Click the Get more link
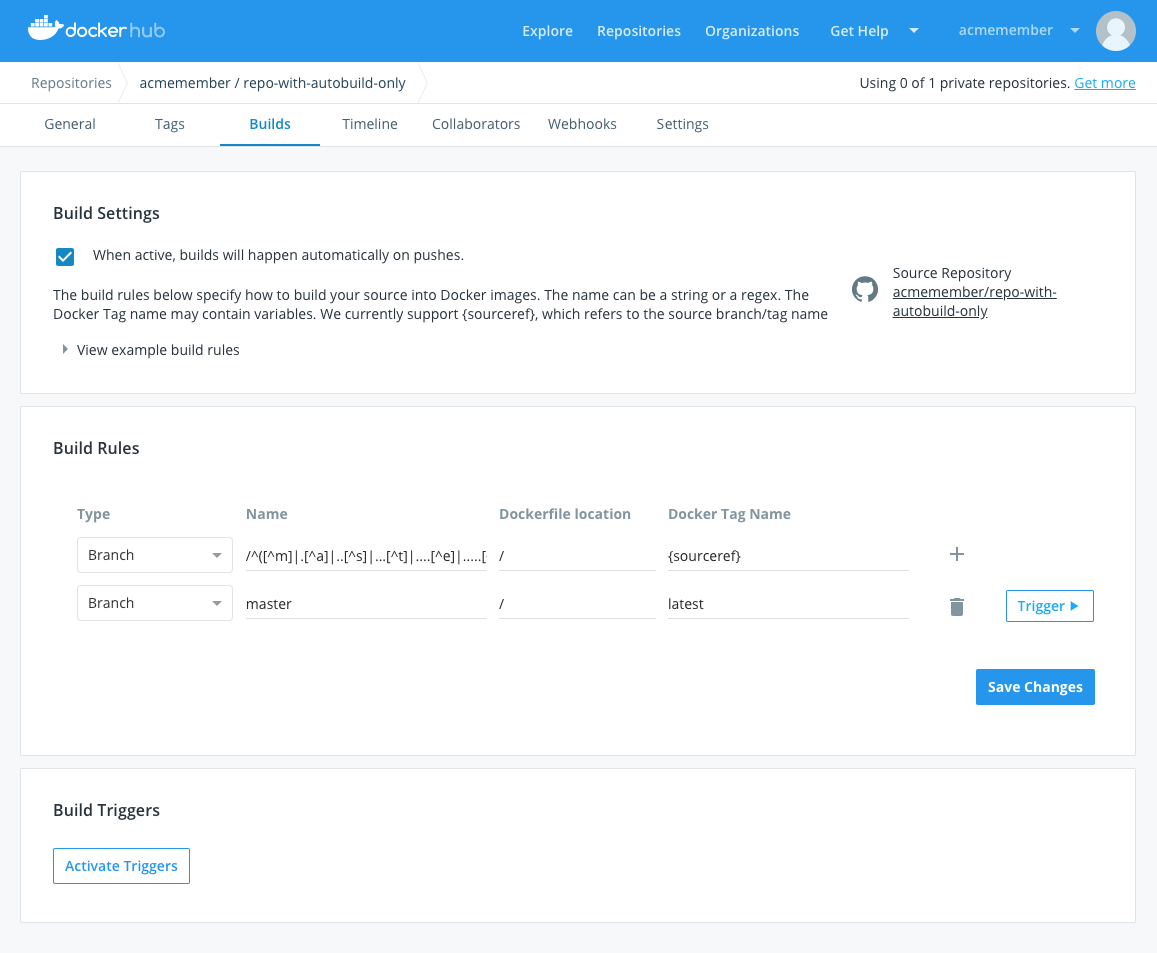This screenshot has height=953, width=1157. [1104, 83]
